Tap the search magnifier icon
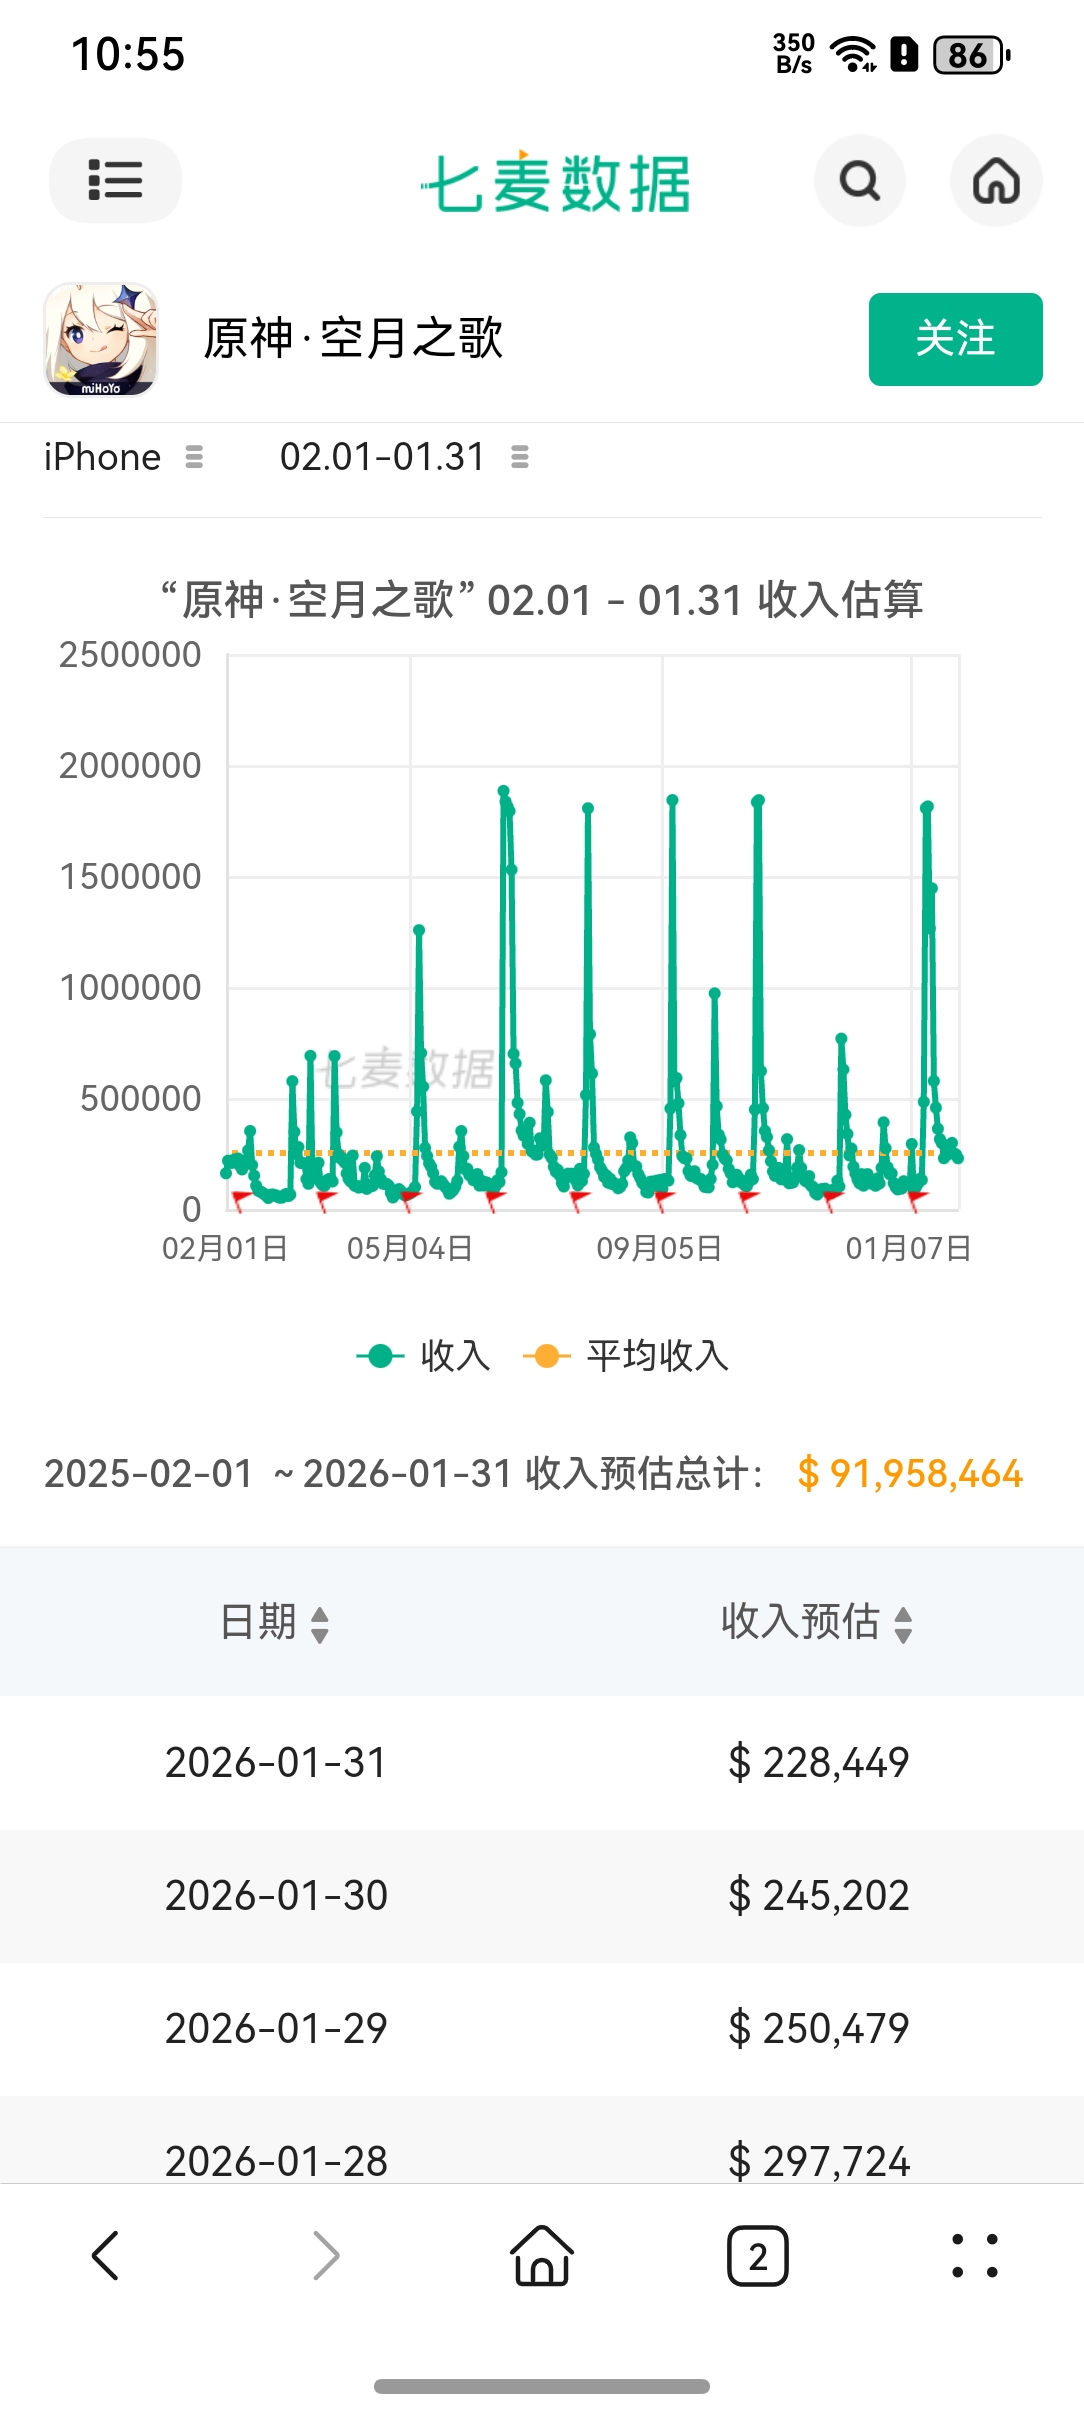 [859, 181]
